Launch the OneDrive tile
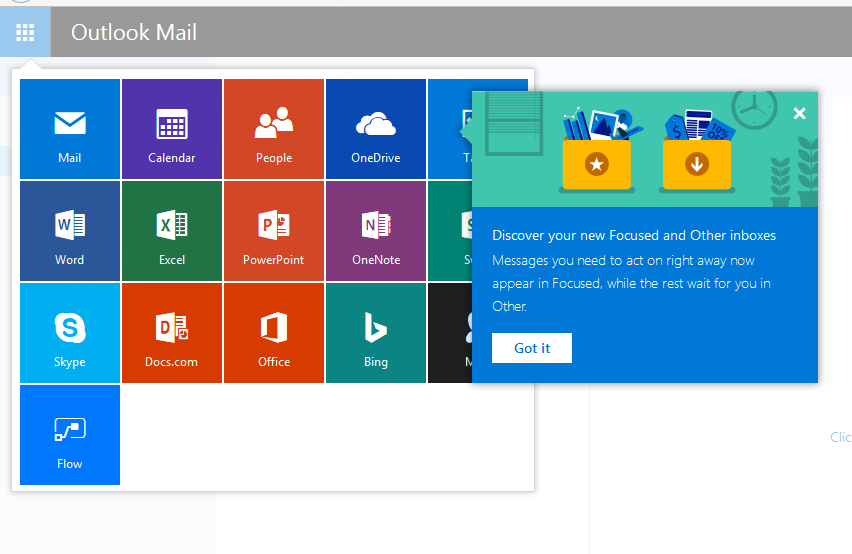Screen dimensions: 852x554 [x=376, y=129]
